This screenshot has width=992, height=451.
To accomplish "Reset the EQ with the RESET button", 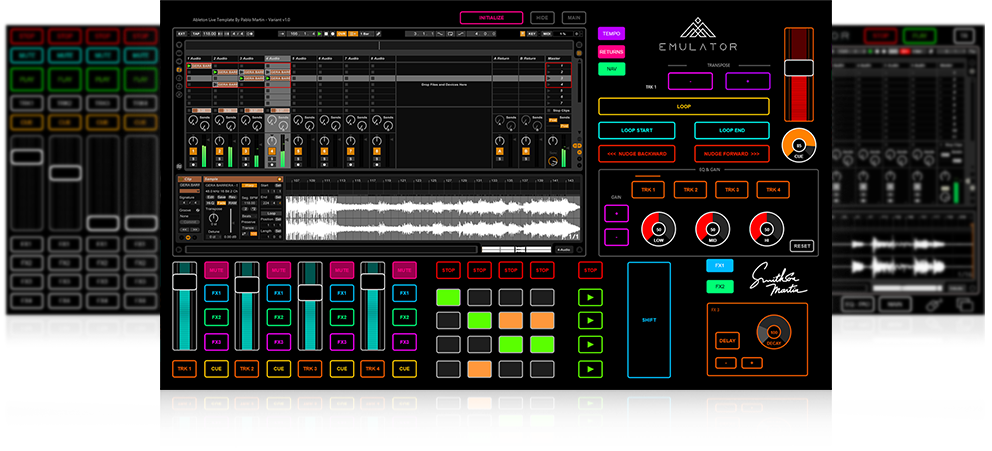I will click(x=802, y=246).
